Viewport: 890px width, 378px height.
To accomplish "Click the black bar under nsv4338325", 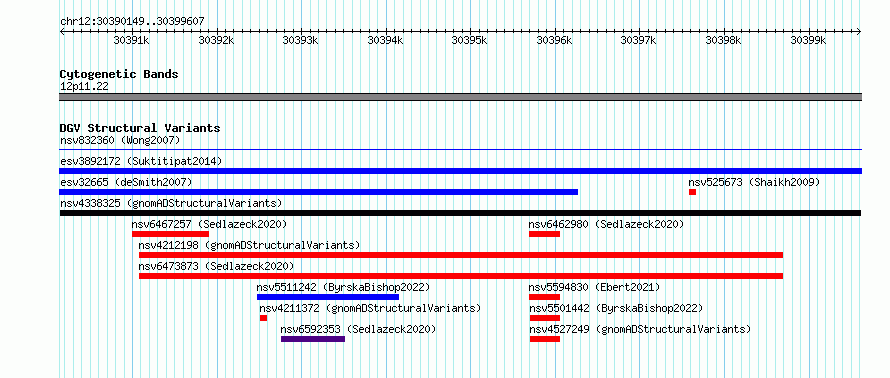I will click(x=460, y=213).
